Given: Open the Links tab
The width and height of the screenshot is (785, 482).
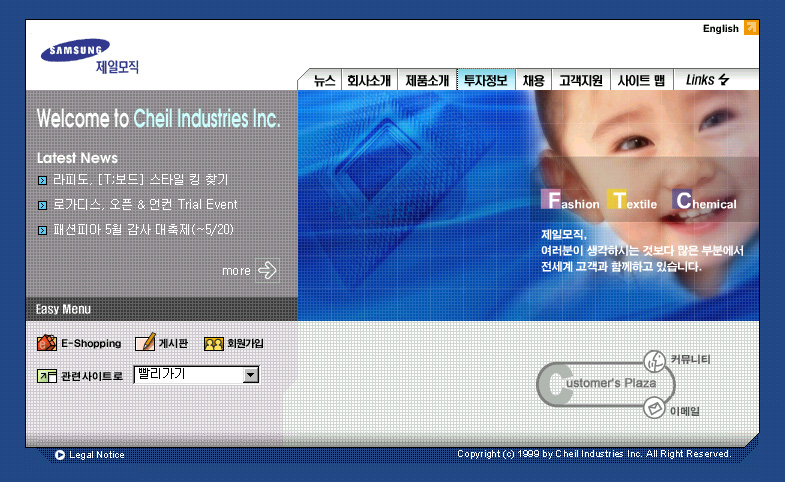Looking at the screenshot, I should click(708, 80).
